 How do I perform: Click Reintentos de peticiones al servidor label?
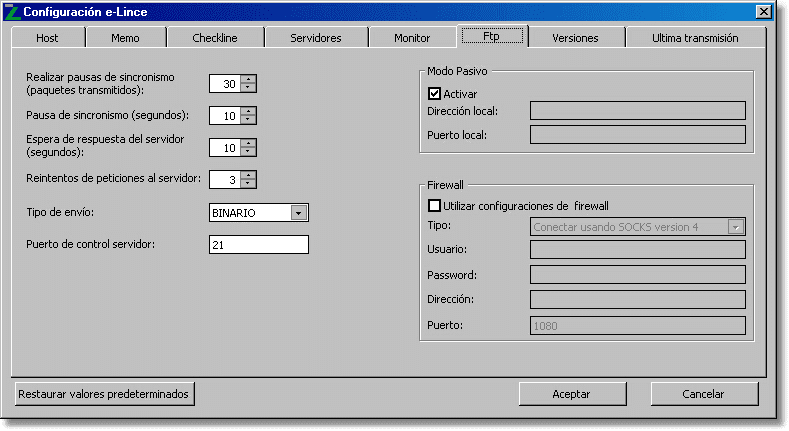tap(113, 179)
